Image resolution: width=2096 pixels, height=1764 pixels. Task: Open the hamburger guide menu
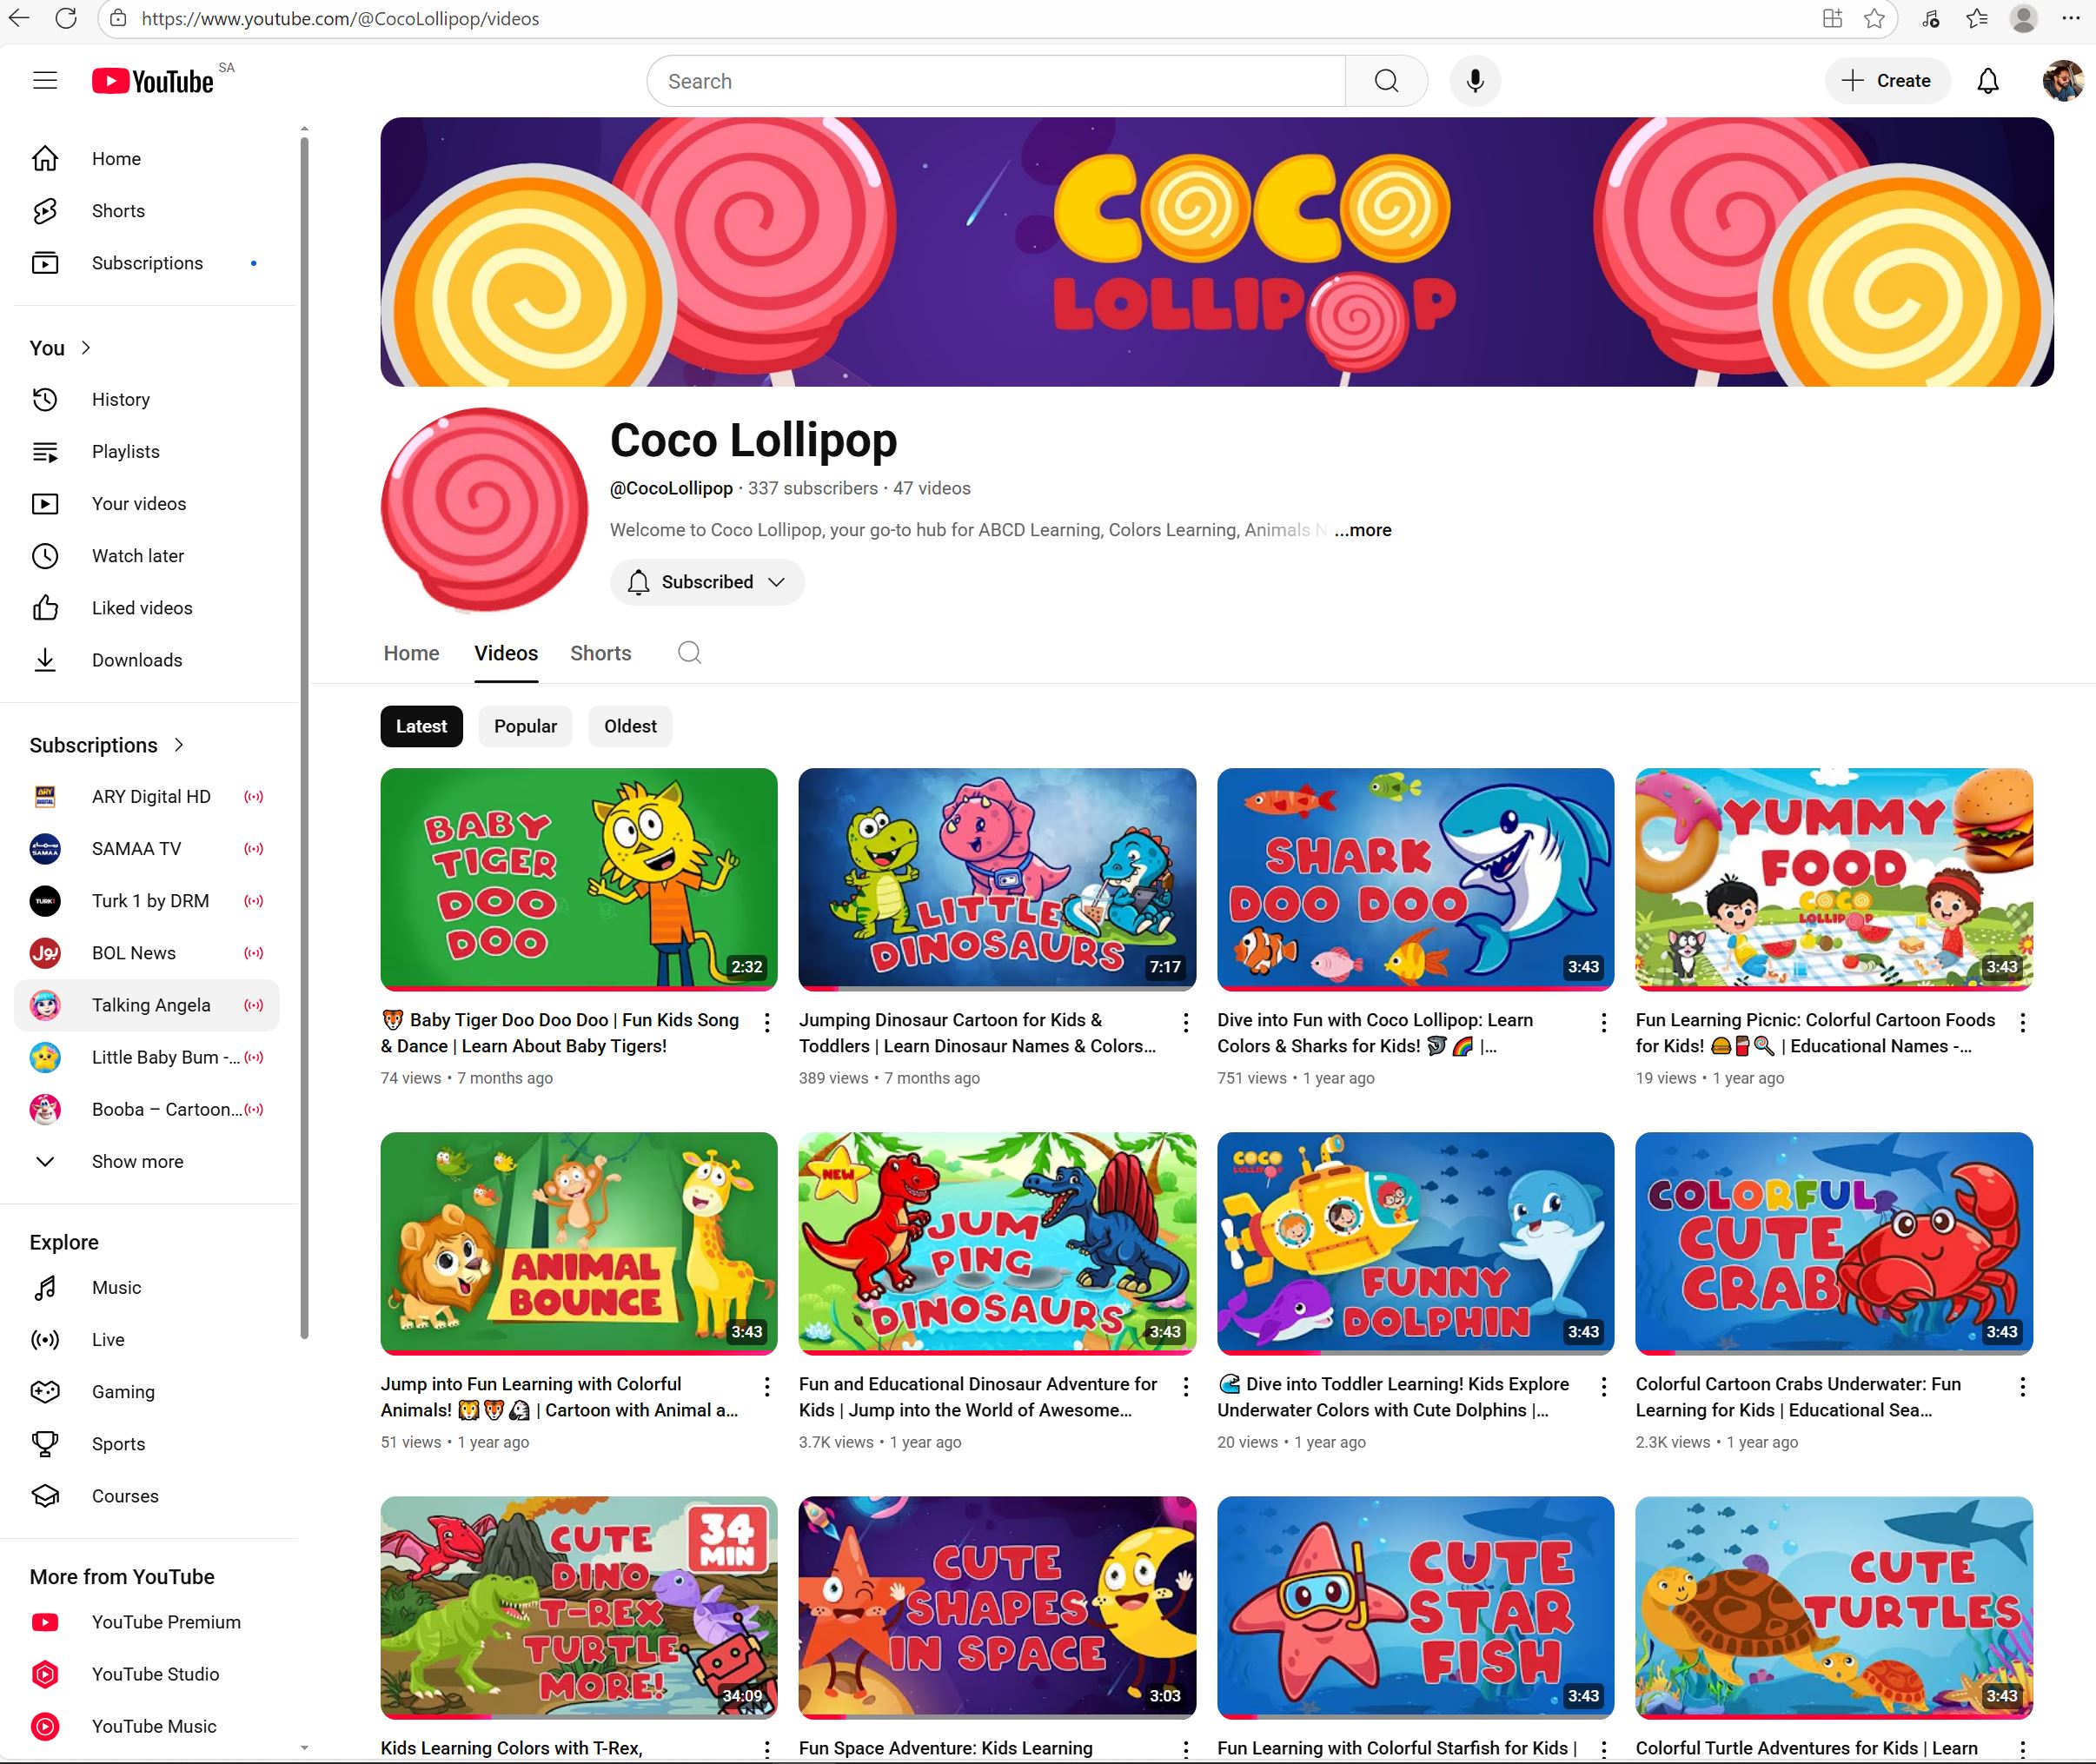click(45, 81)
